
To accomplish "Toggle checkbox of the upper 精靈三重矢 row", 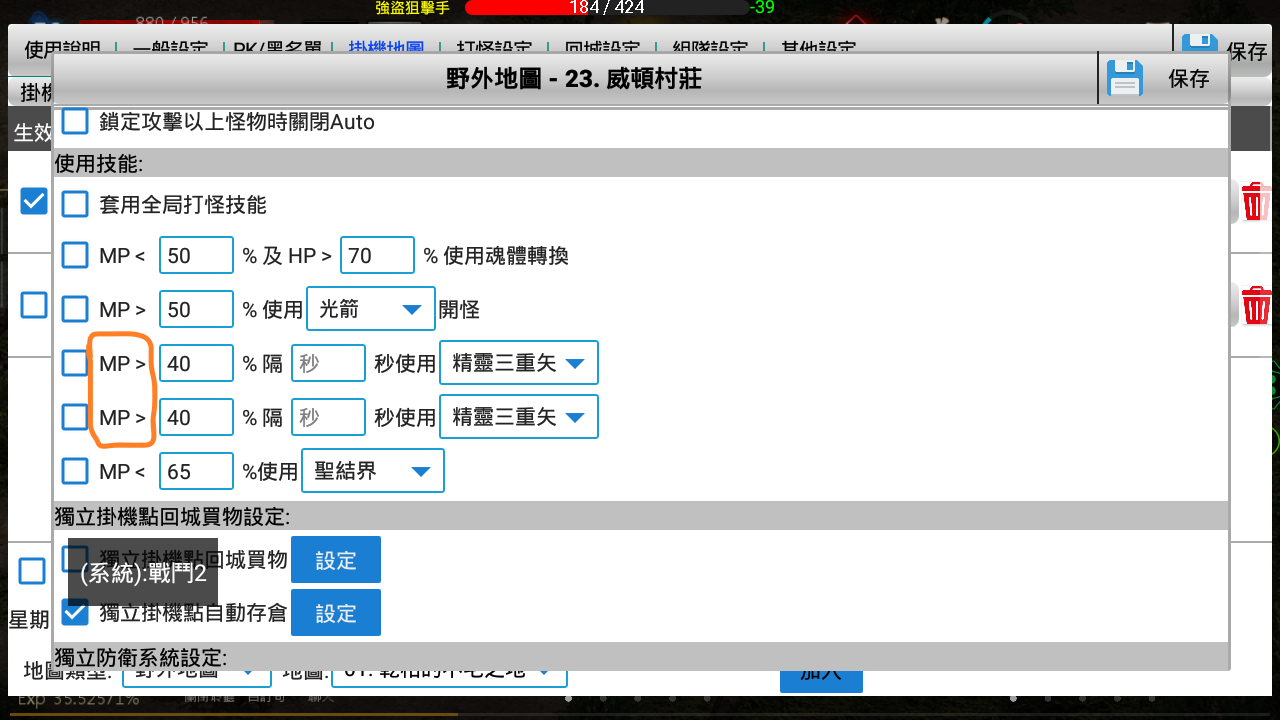I will coord(75,363).
